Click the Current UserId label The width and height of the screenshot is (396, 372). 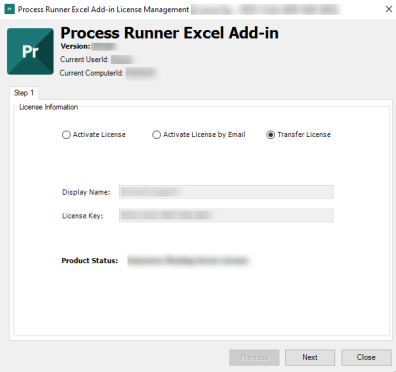pyautogui.click(x=84, y=59)
